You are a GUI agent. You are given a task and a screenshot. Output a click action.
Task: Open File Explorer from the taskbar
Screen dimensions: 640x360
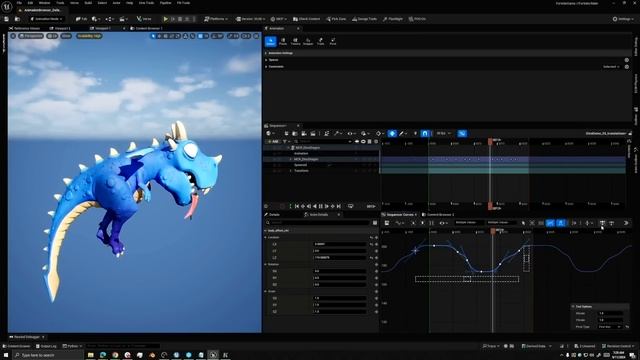(x=91, y=355)
